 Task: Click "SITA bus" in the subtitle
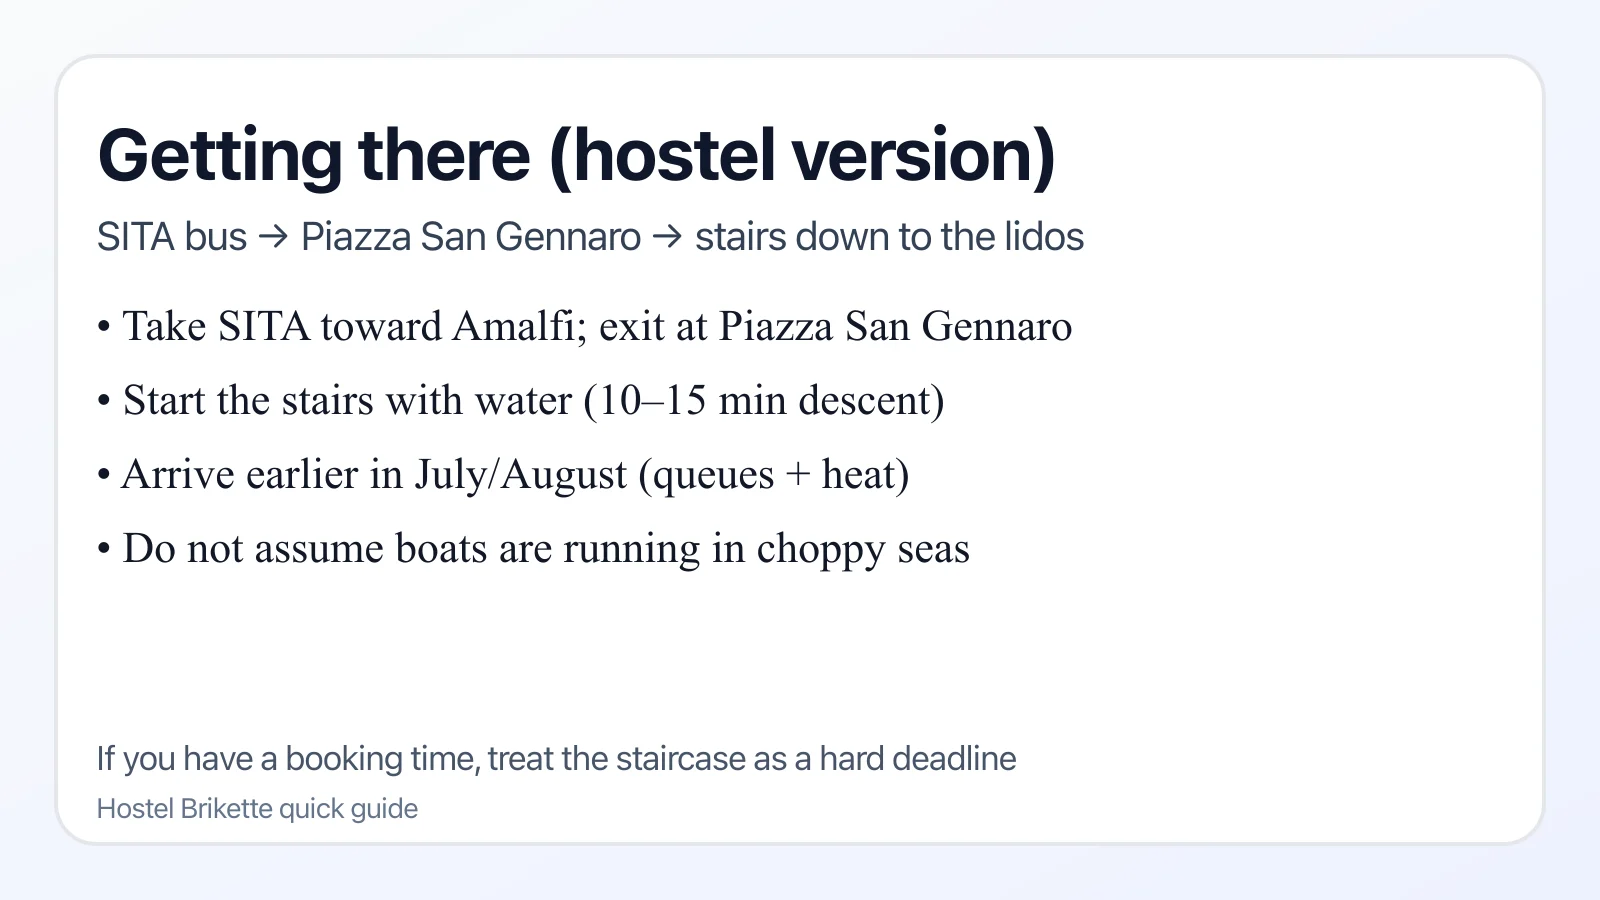pos(171,238)
